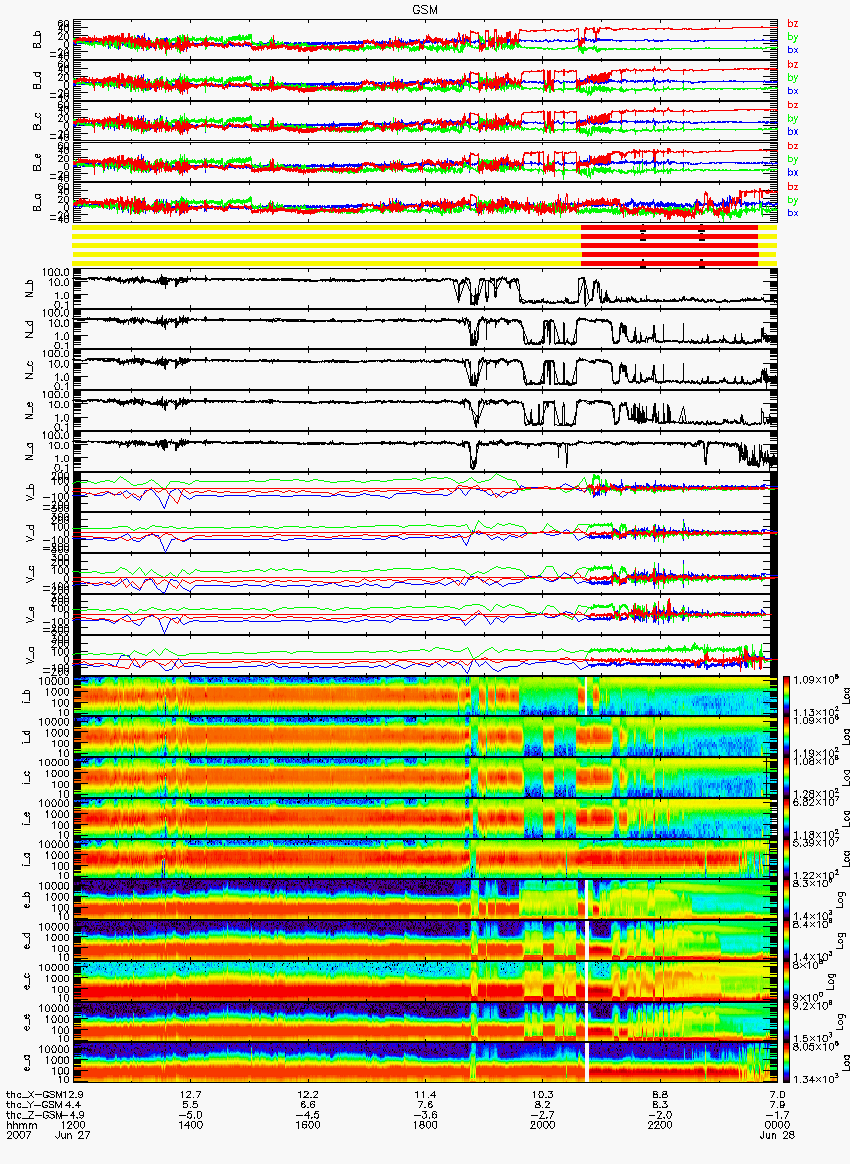Viewport: 850px width, 1164px height.
Task: Select the bx legend of B_e panel
Action: pos(793,172)
